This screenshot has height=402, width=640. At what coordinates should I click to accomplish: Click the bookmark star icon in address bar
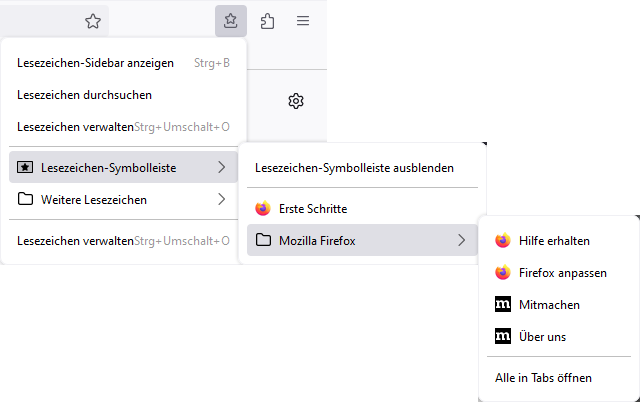click(93, 21)
